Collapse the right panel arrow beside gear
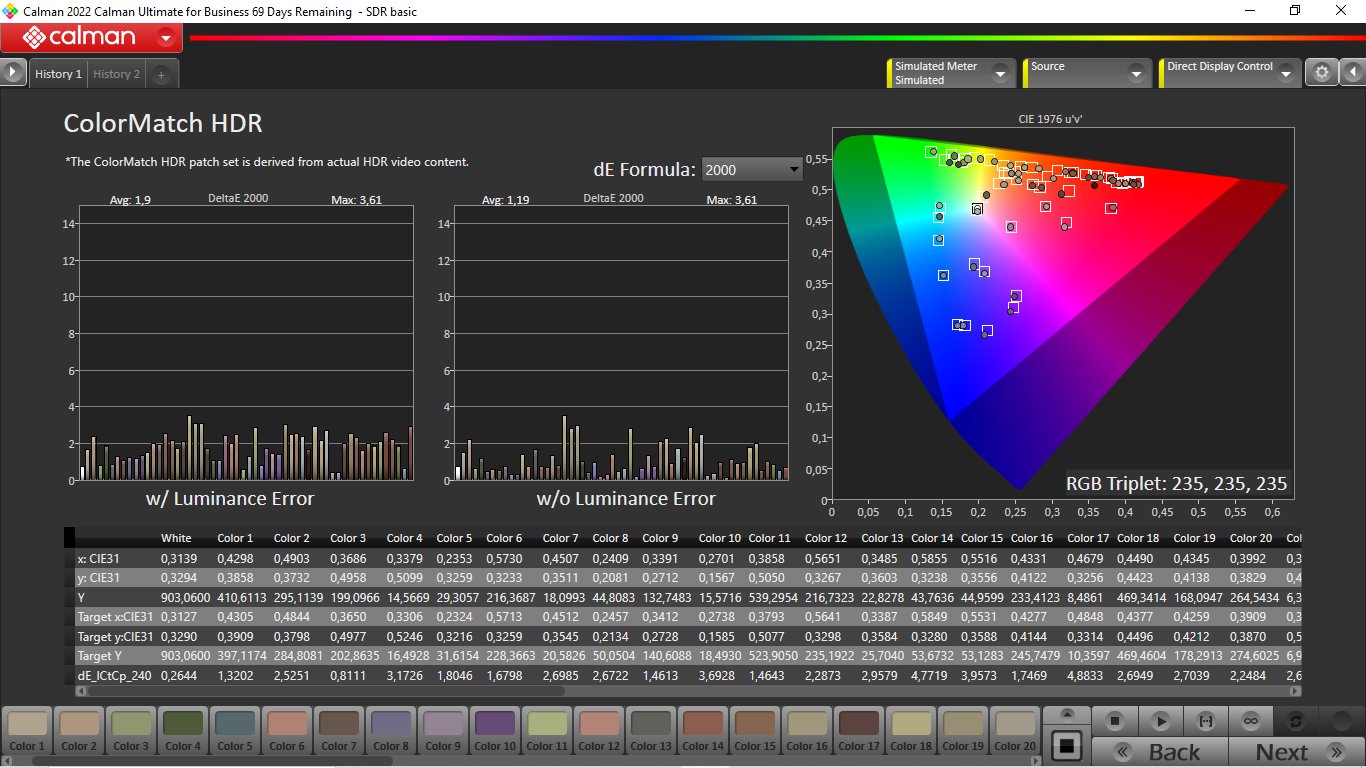The image size is (1366, 768). [1352, 73]
